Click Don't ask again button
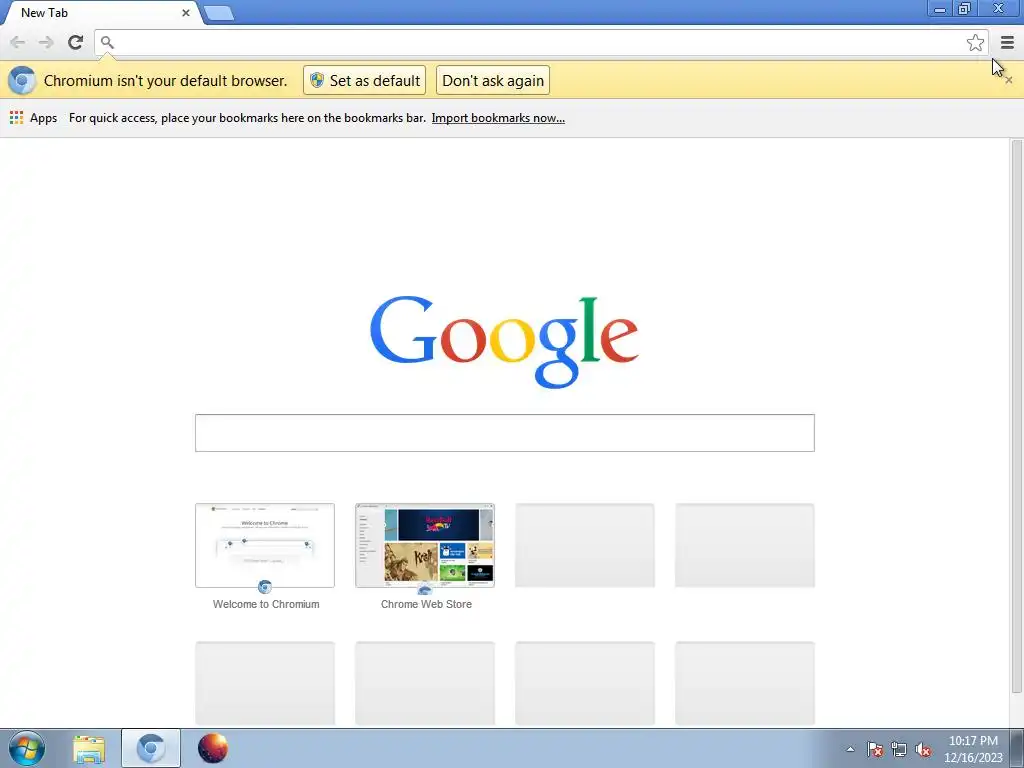This screenshot has height=768, width=1024. 493,80
